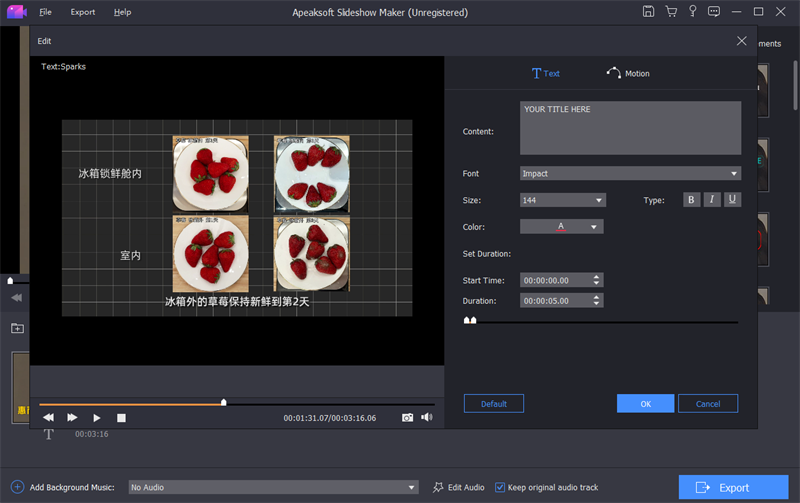This screenshot has width=800, height=503.
Task: Toggle Bold text type
Action: tap(691, 199)
